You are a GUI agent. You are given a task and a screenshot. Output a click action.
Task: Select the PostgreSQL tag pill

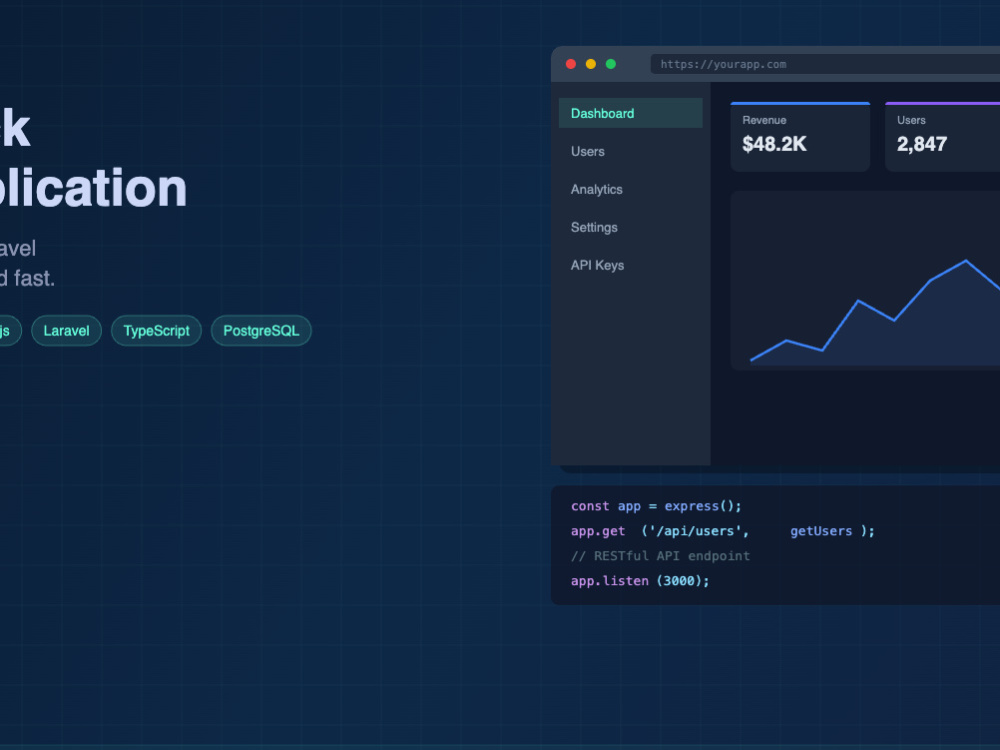coord(261,330)
